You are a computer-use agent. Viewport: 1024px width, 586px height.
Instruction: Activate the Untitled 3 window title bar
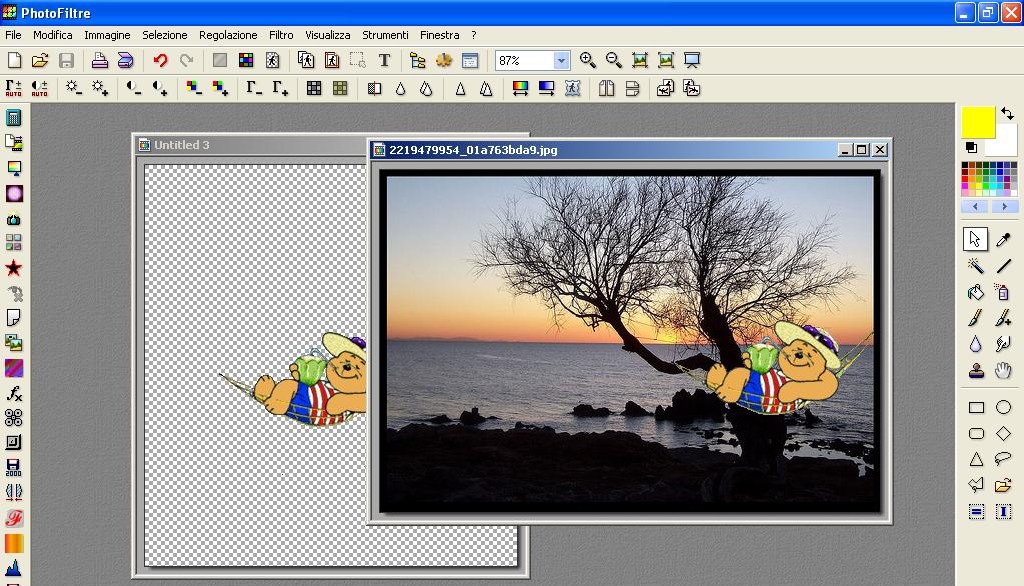pos(250,145)
